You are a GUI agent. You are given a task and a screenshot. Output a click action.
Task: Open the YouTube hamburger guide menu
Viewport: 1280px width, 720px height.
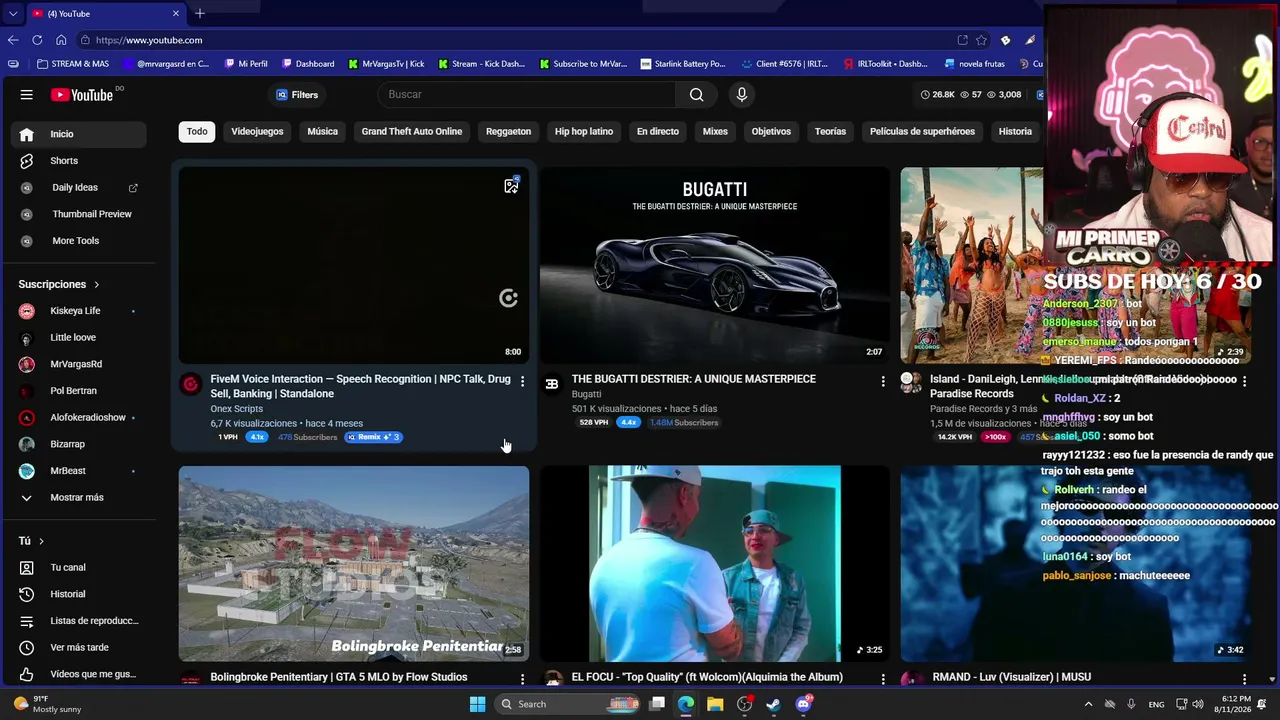(x=27, y=95)
